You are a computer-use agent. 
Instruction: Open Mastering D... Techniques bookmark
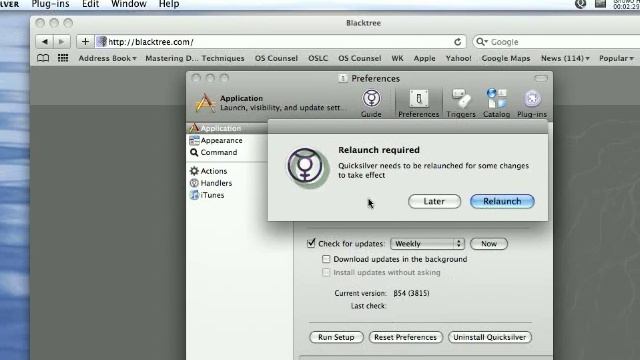click(x=195, y=58)
